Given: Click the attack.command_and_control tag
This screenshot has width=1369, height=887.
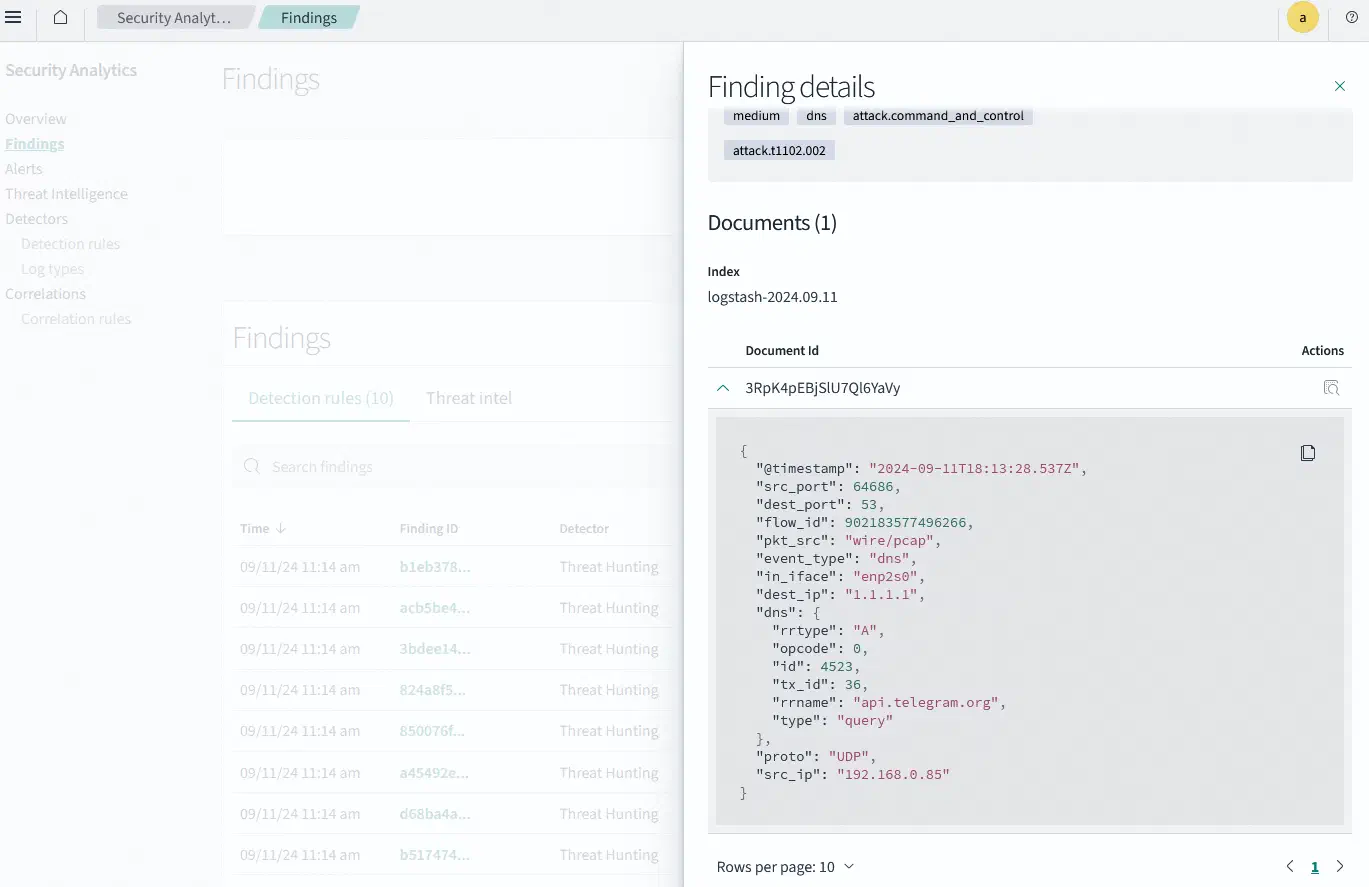Looking at the screenshot, I should [x=938, y=116].
